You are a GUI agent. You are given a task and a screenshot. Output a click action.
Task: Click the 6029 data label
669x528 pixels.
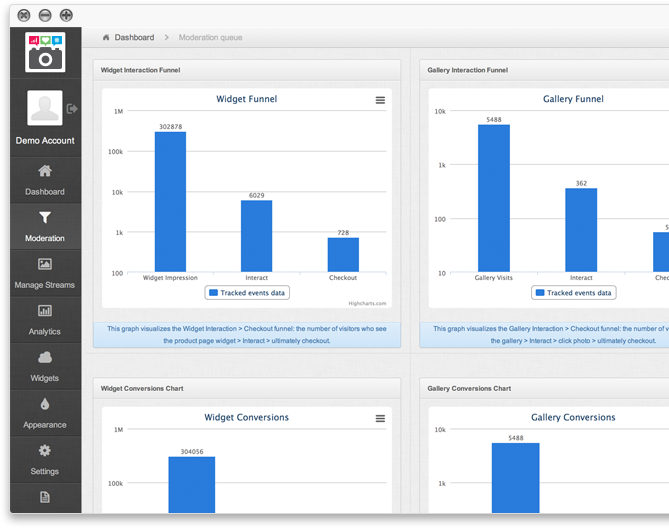[x=256, y=195]
